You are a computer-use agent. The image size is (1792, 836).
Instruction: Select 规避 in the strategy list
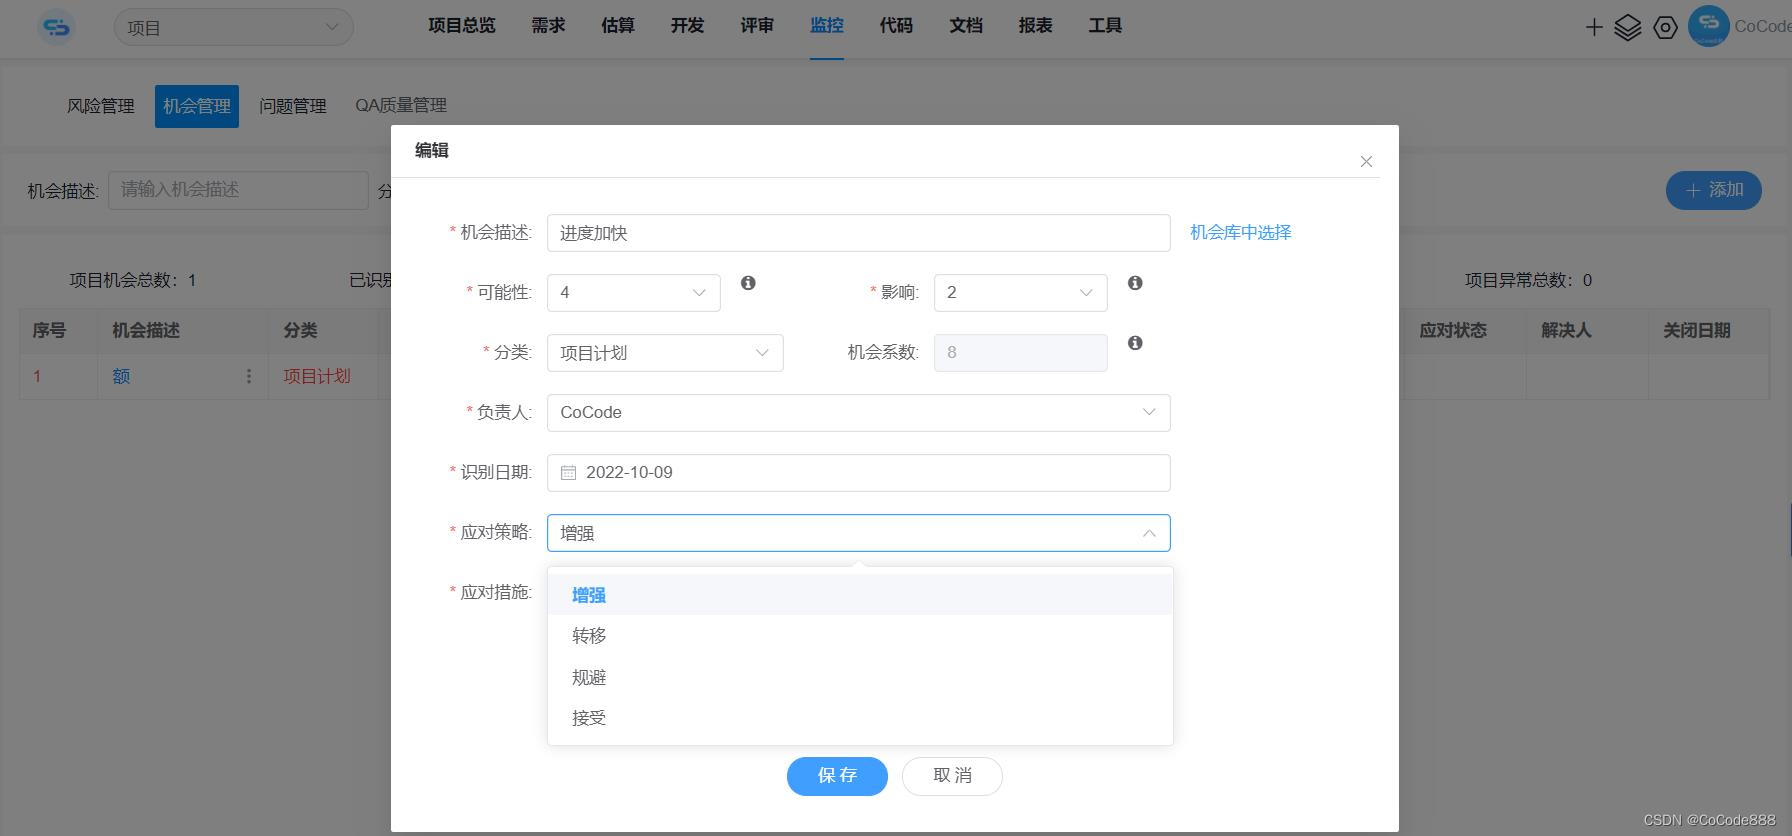860,677
